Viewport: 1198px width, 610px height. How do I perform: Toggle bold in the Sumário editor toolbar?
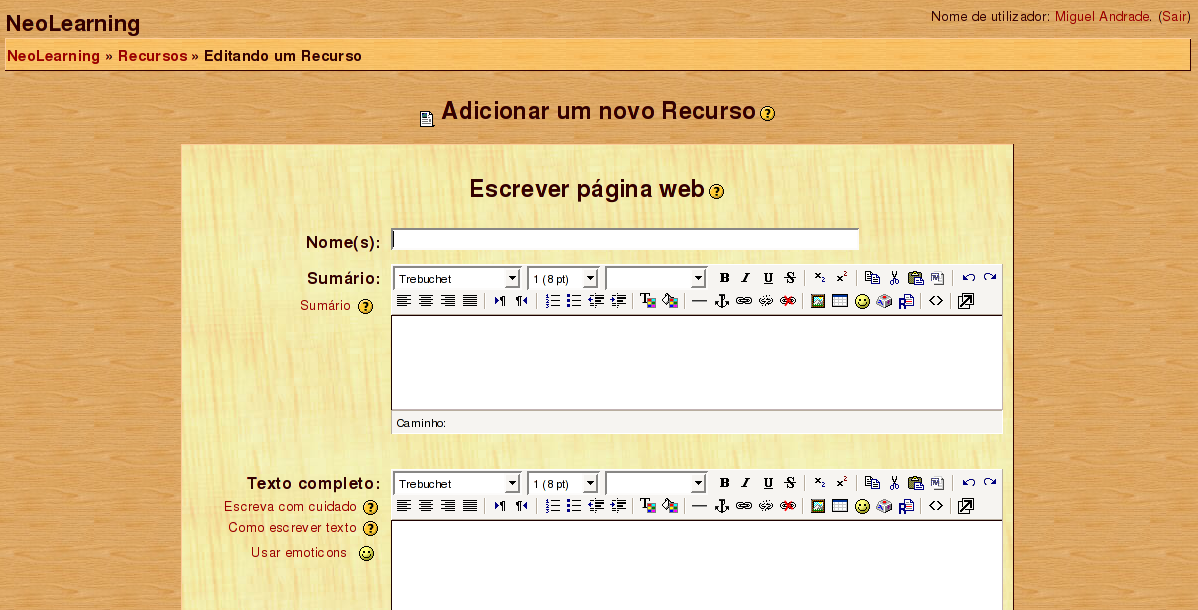[724, 278]
